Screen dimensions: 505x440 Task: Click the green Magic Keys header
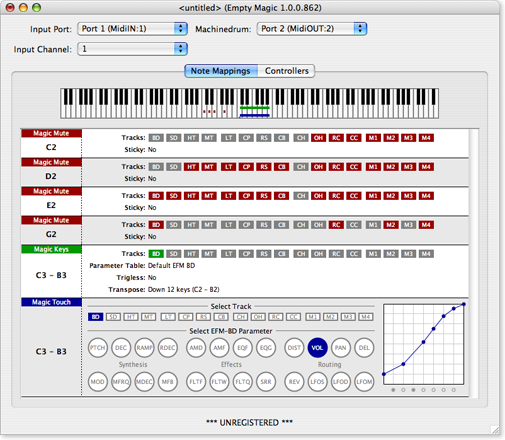tap(51, 249)
